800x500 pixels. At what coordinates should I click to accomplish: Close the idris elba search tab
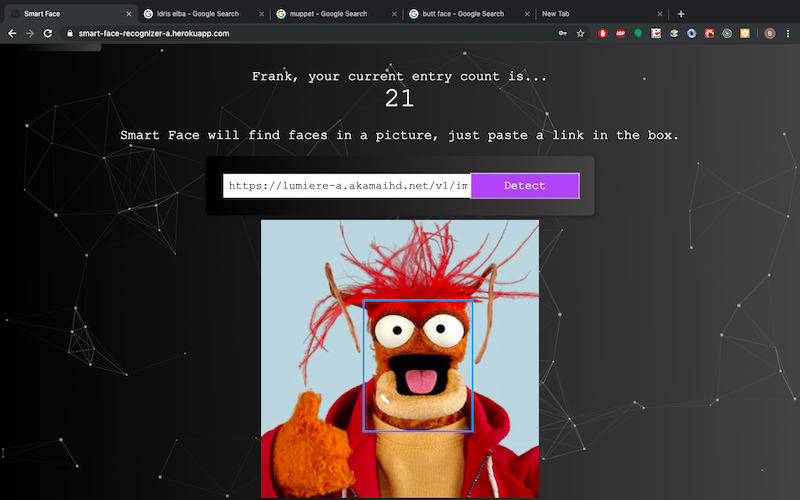261,14
